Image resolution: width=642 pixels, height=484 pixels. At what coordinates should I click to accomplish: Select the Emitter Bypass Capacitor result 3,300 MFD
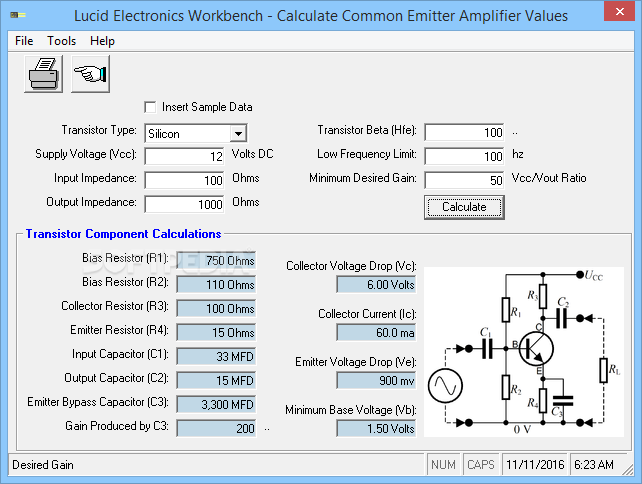tap(216, 405)
